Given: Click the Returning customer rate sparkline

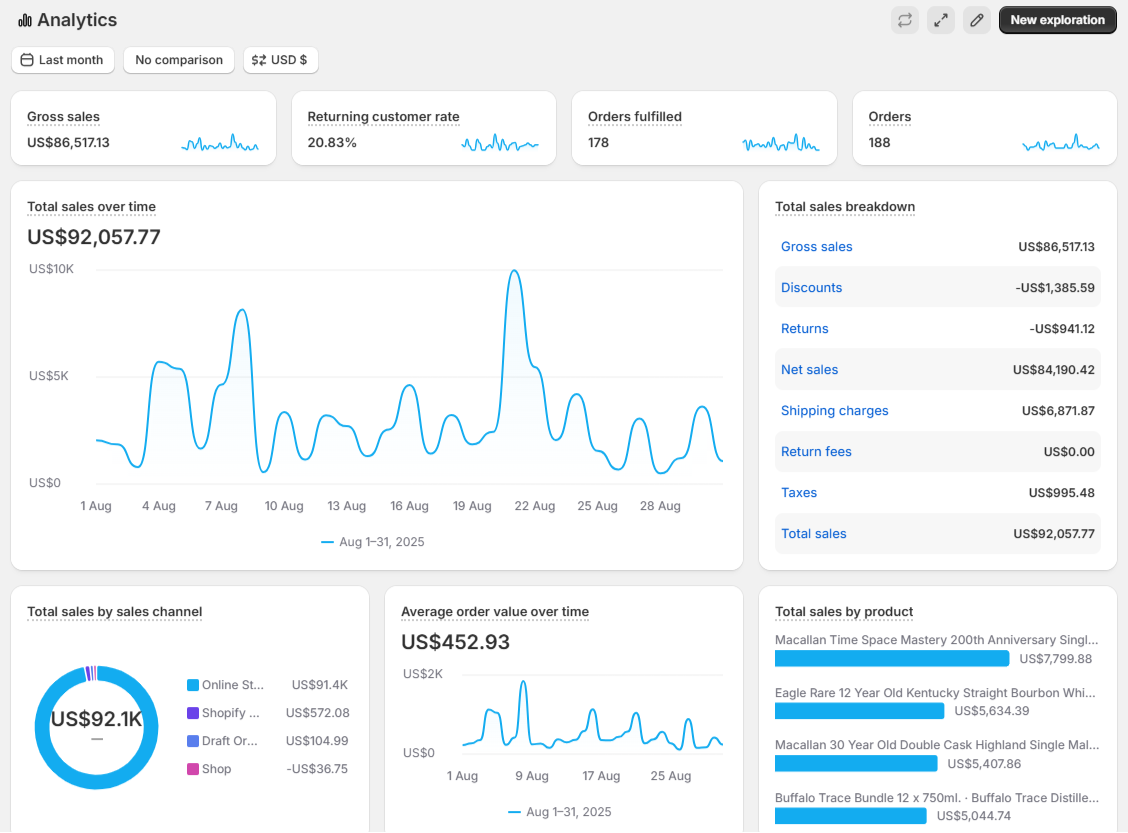Looking at the screenshot, I should [500, 143].
